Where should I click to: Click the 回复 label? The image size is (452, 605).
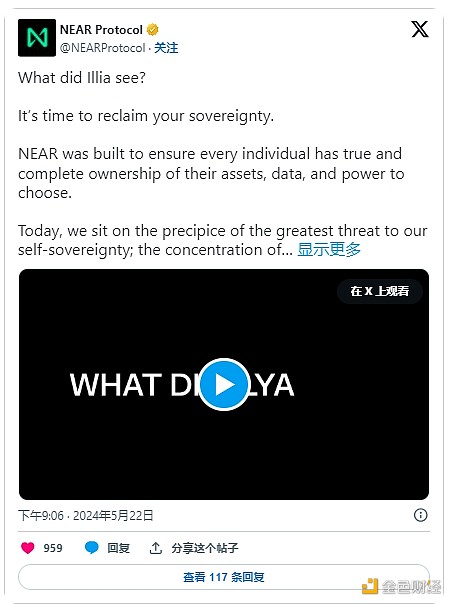pyautogui.click(x=118, y=548)
